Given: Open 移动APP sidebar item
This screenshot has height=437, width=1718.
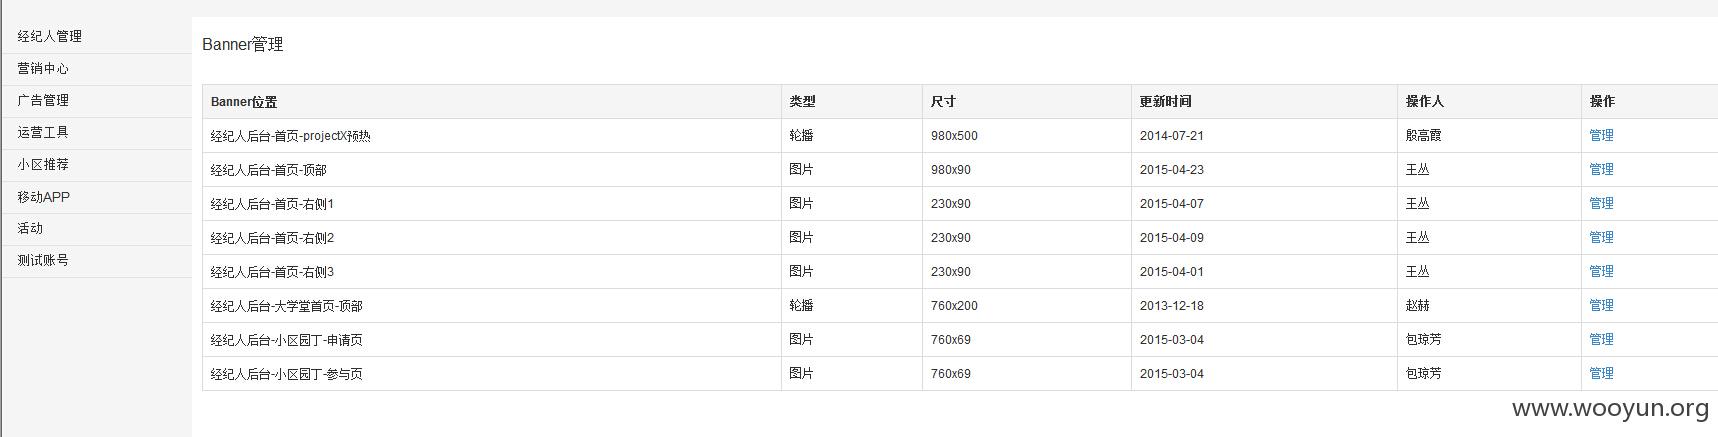Looking at the screenshot, I should pos(43,197).
